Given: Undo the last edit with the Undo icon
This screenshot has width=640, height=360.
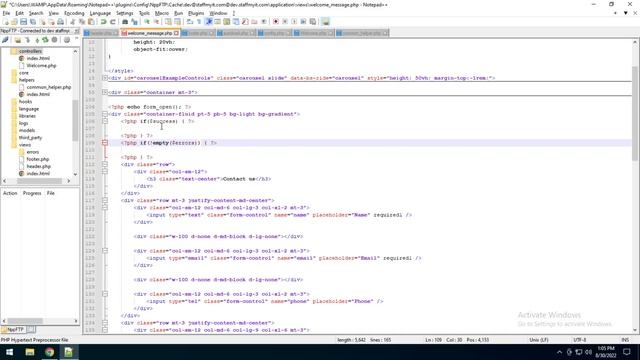Looking at the screenshot, I should point(104,22).
